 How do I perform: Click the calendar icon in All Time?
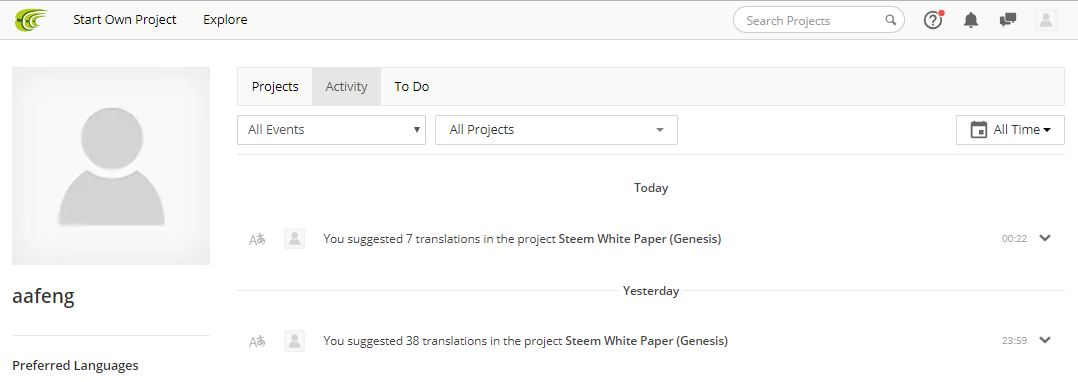pyautogui.click(x=978, y=130)
